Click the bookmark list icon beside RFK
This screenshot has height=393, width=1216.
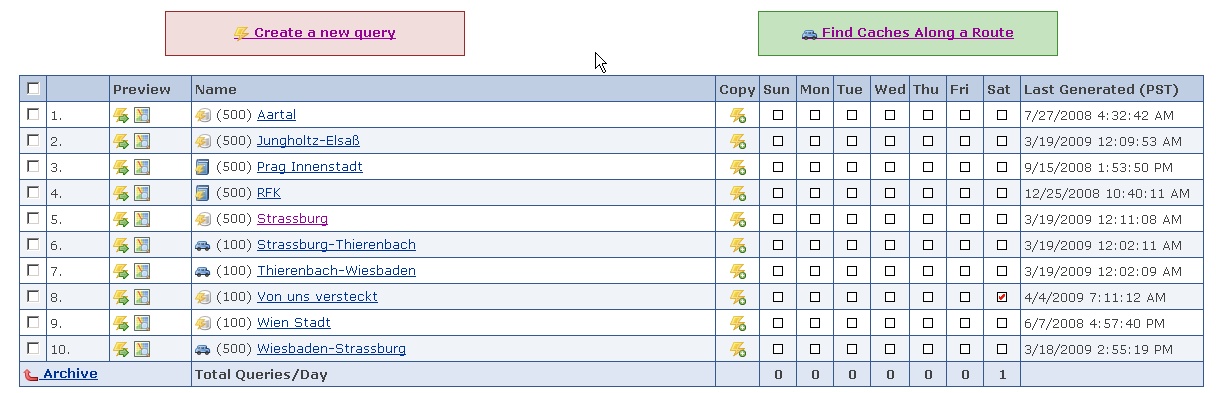pos(203,193)
